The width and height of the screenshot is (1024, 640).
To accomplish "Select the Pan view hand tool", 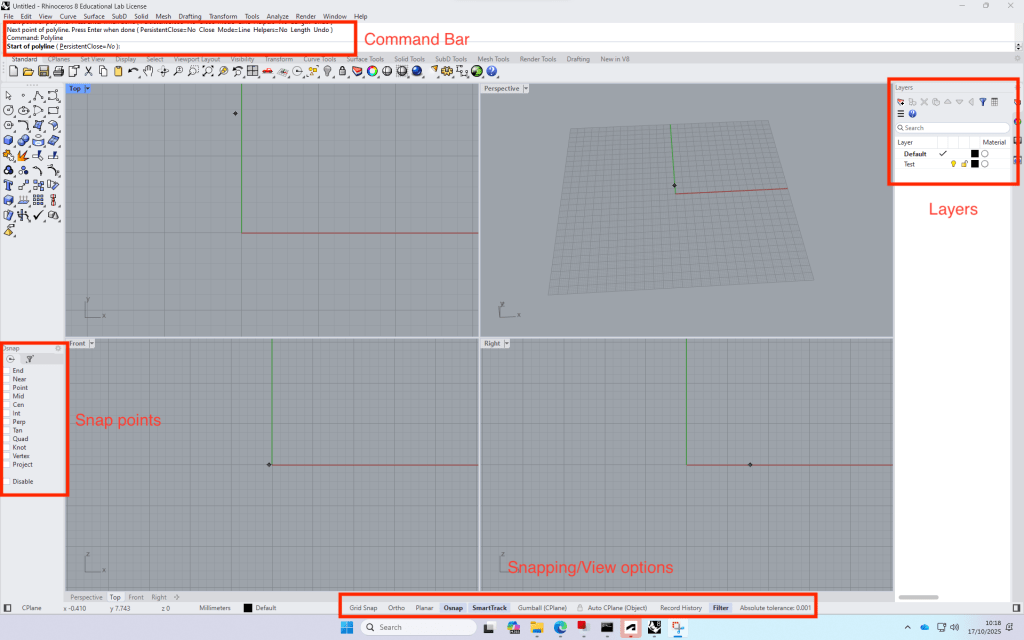I will [x=148, y=72].
